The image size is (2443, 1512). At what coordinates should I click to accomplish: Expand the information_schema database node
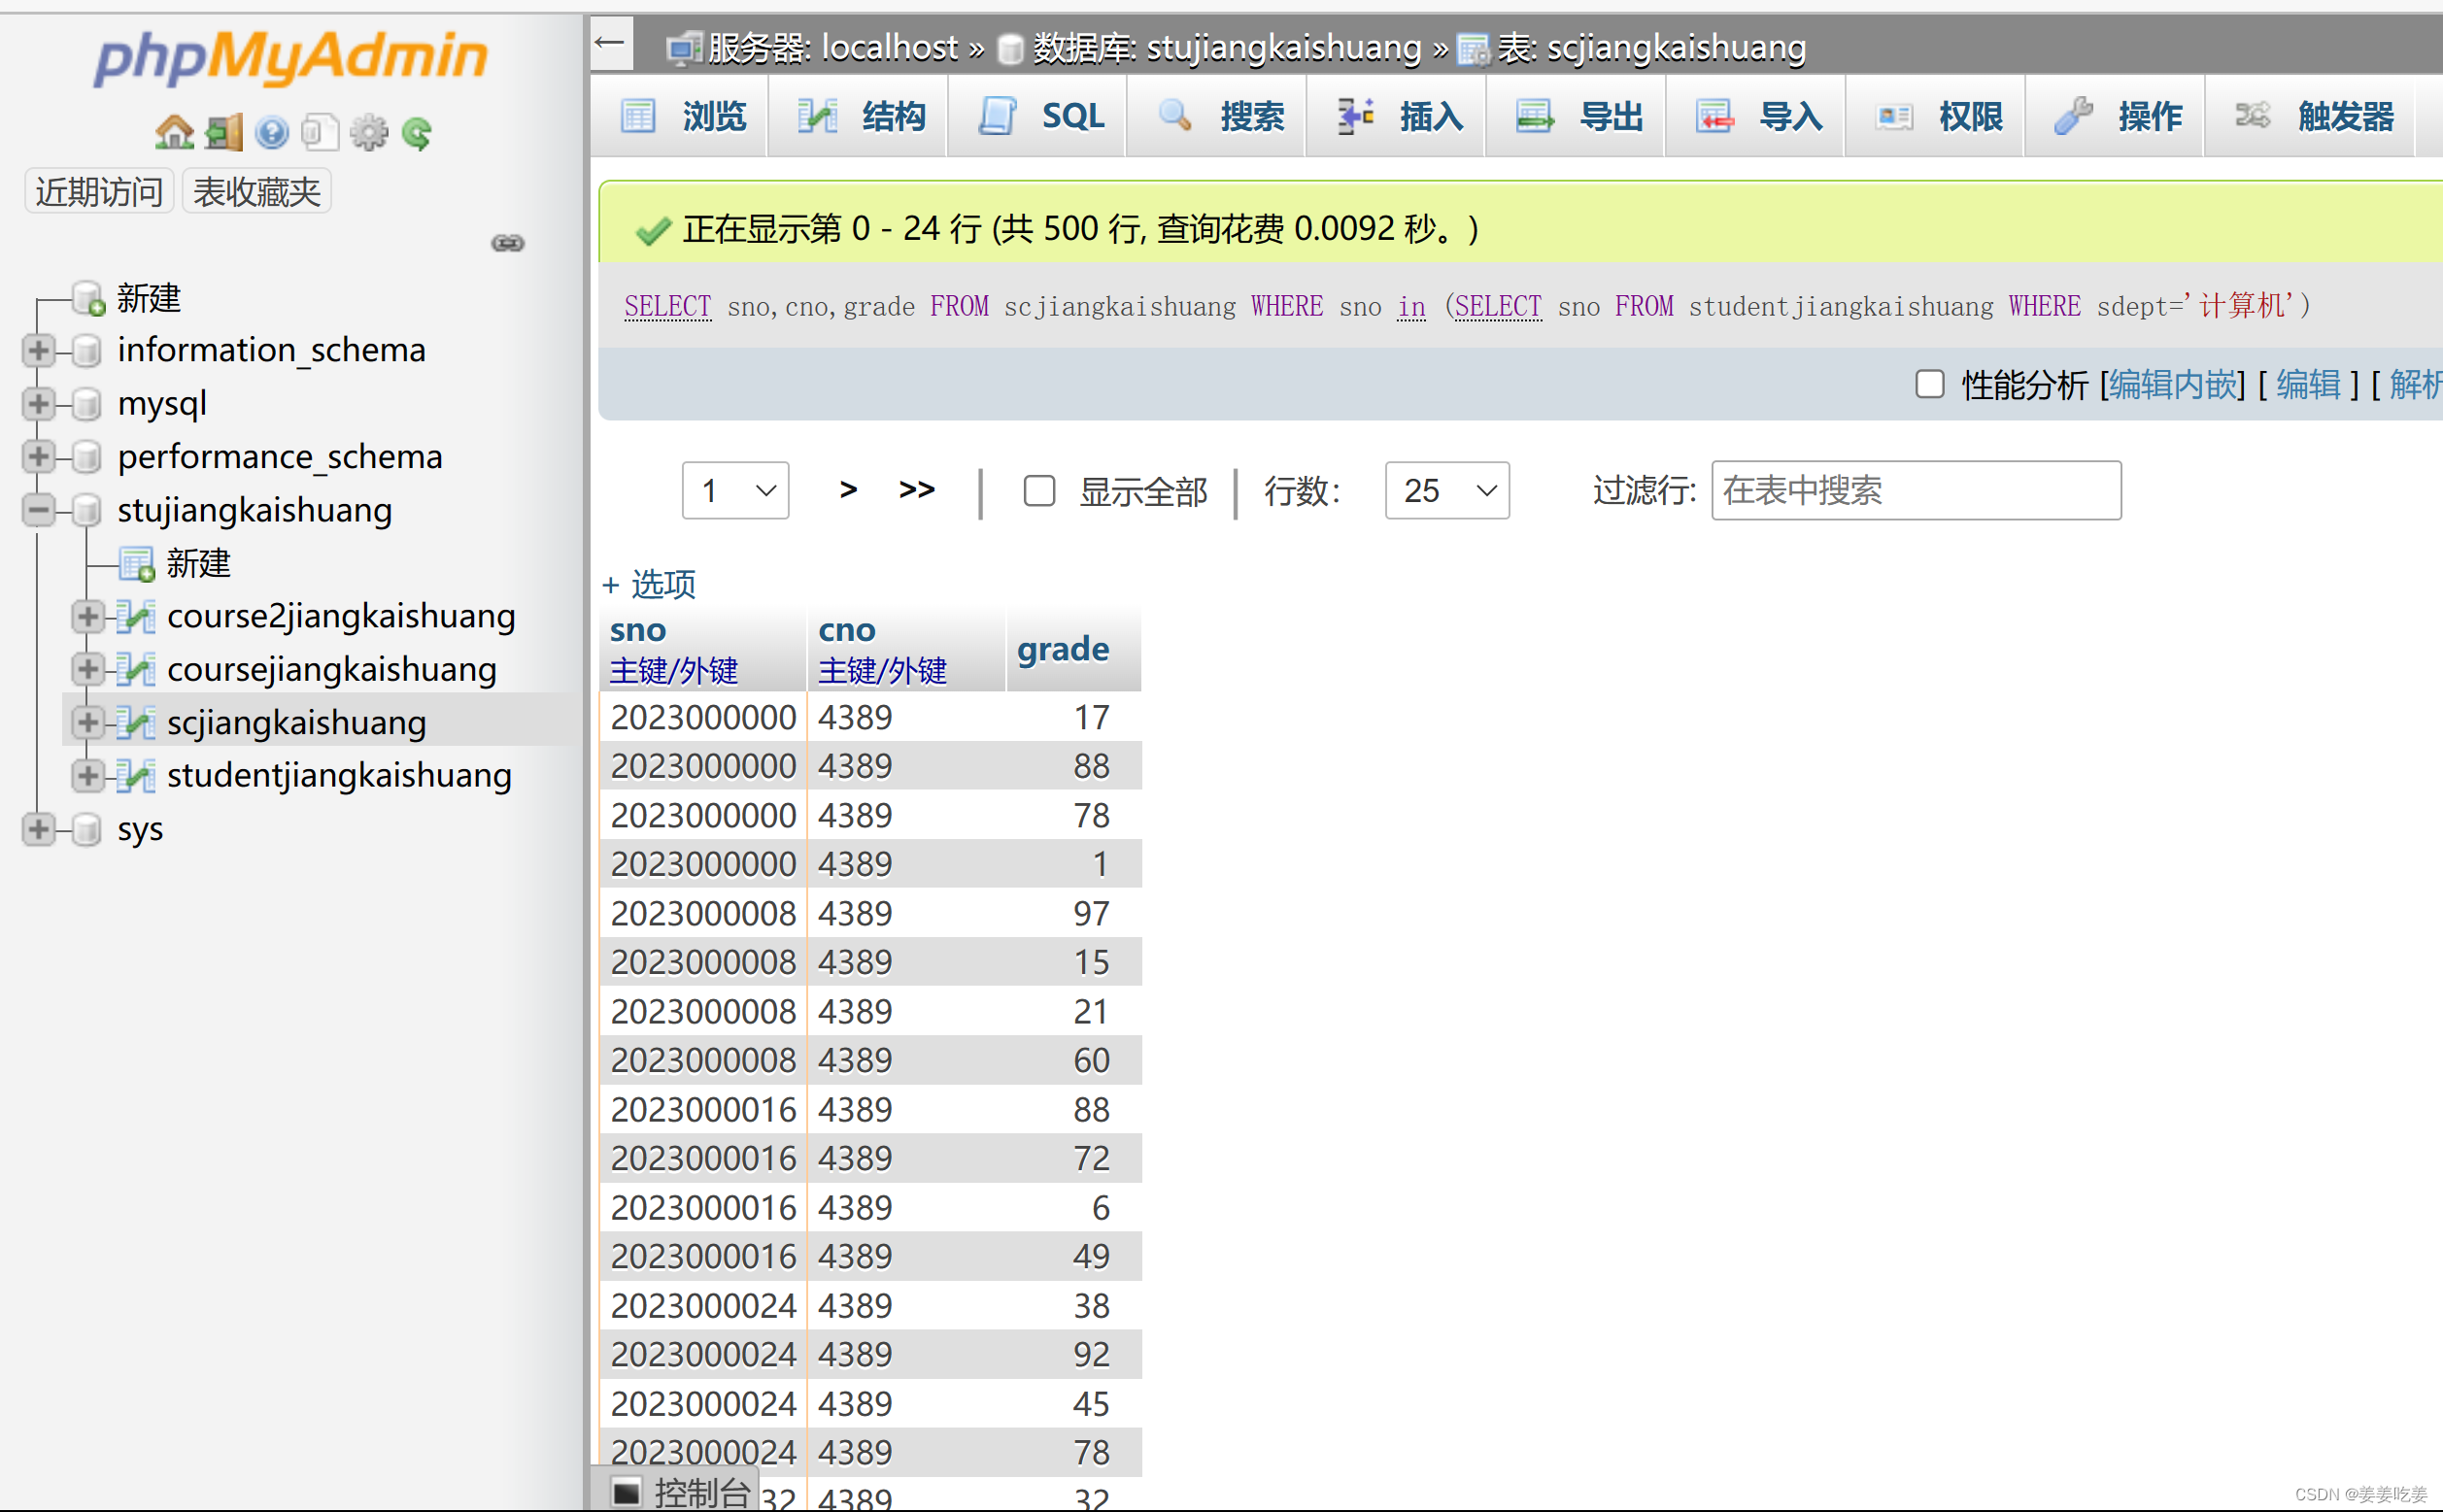38,350
